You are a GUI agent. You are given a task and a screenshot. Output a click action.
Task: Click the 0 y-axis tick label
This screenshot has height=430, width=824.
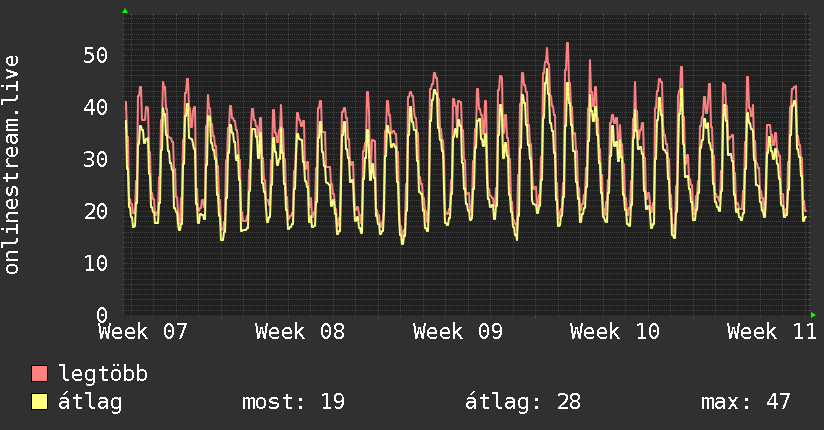tap(102, 315)
